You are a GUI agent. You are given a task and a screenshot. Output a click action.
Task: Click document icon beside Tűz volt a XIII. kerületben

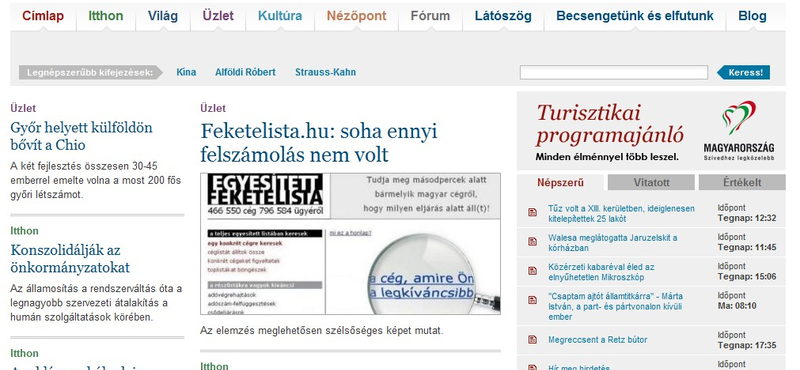point(533,212)
